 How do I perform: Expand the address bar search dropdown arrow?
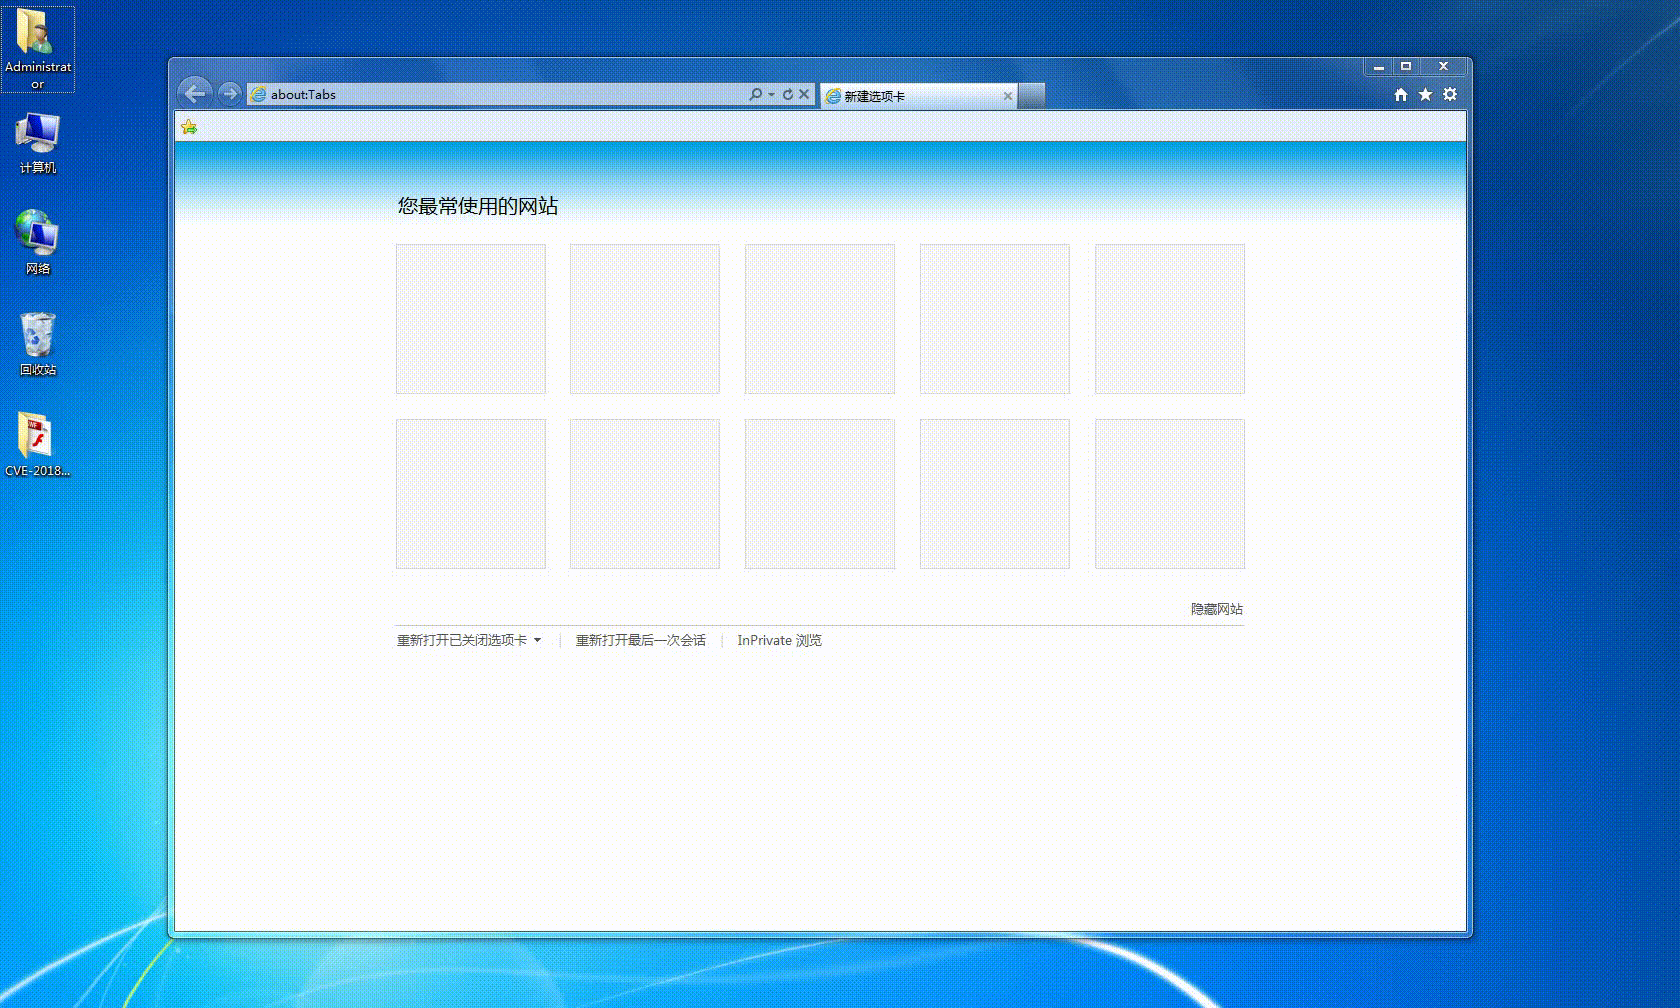pyautogui.click(x=771, y=95)
